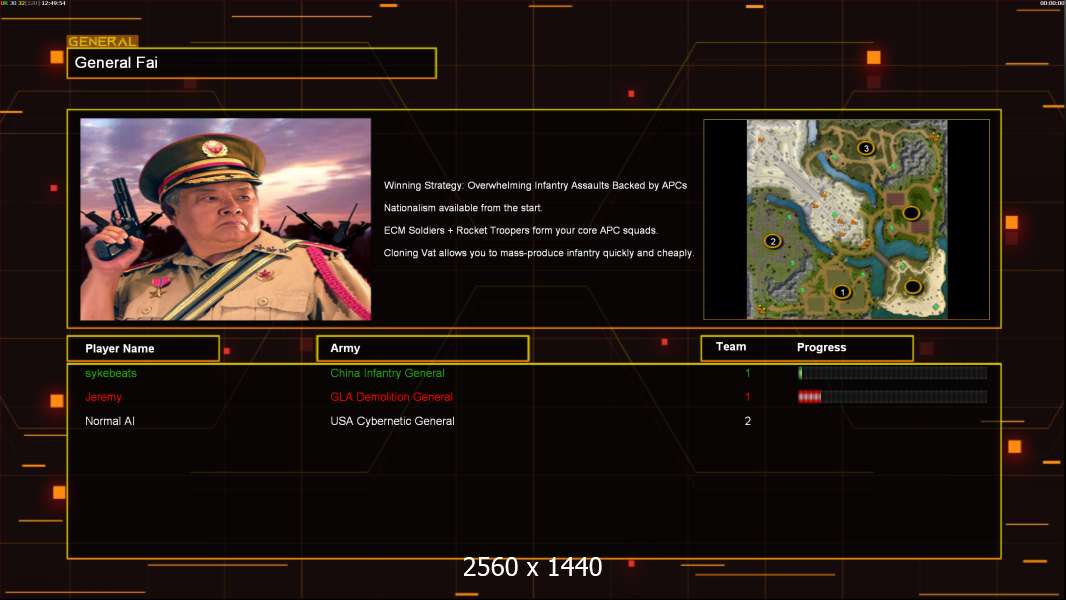Screen dimensions: 1066x600
Task: Click start position marker 2 on the minimap
Action: [772, 241]
